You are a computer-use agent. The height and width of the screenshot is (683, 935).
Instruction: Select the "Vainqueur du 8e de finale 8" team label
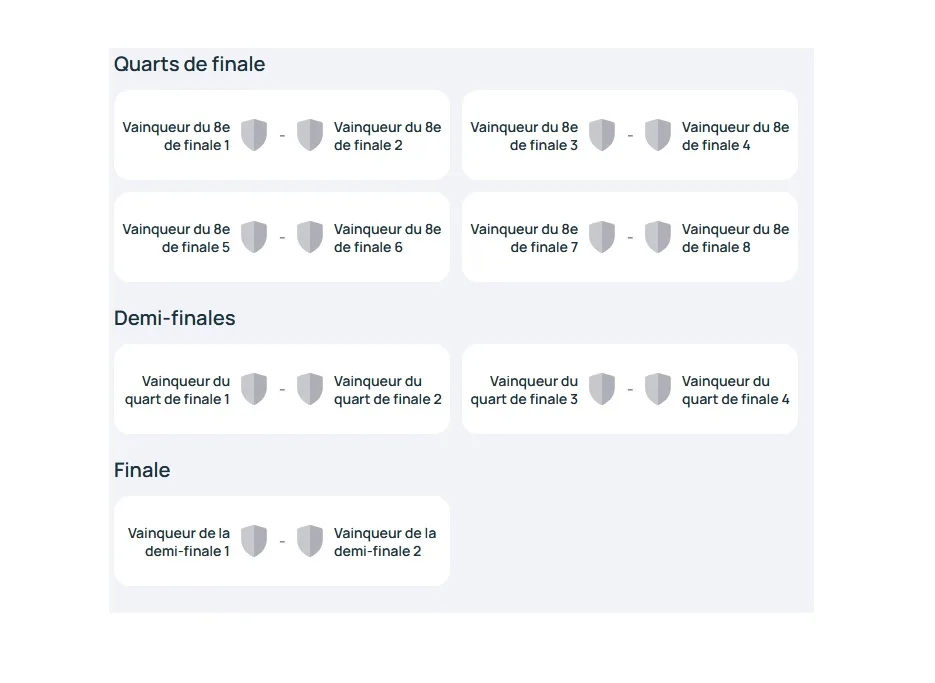coord(735,238)
